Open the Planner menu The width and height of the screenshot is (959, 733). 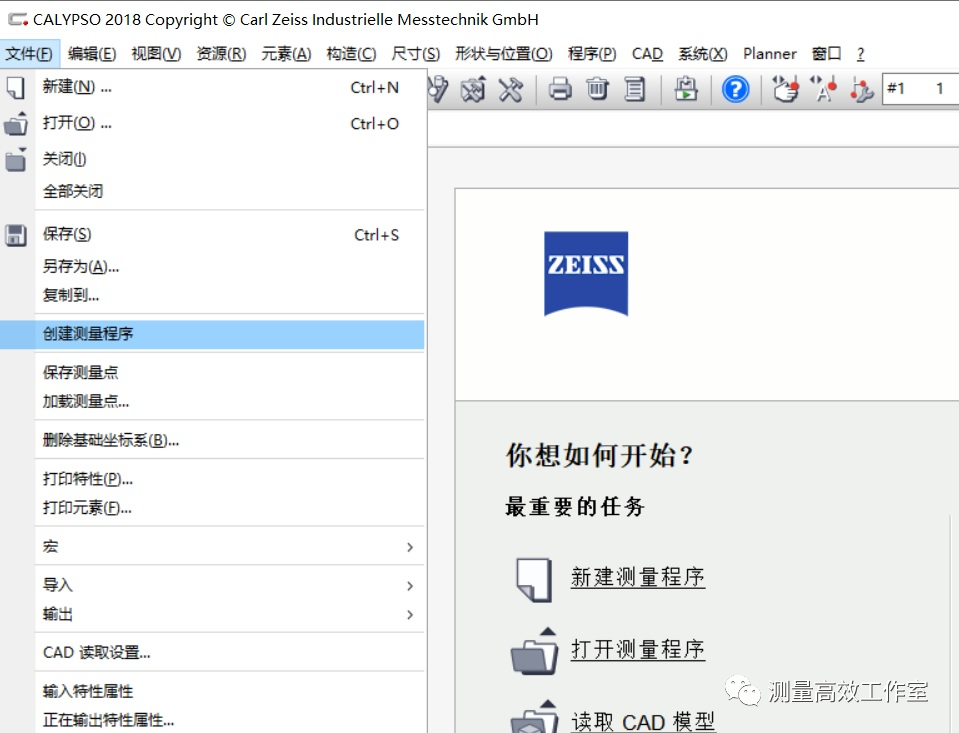point(769,54)
